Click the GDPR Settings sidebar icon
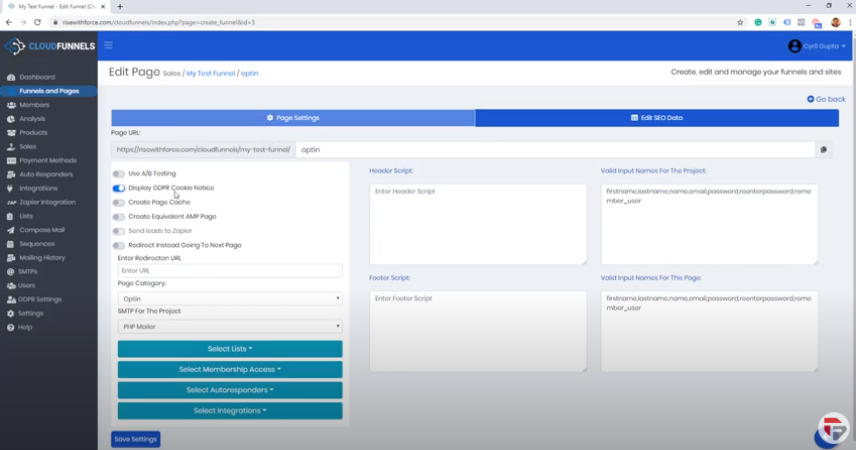856x450 pixels. pyautogui.click(x=11, y=299)
